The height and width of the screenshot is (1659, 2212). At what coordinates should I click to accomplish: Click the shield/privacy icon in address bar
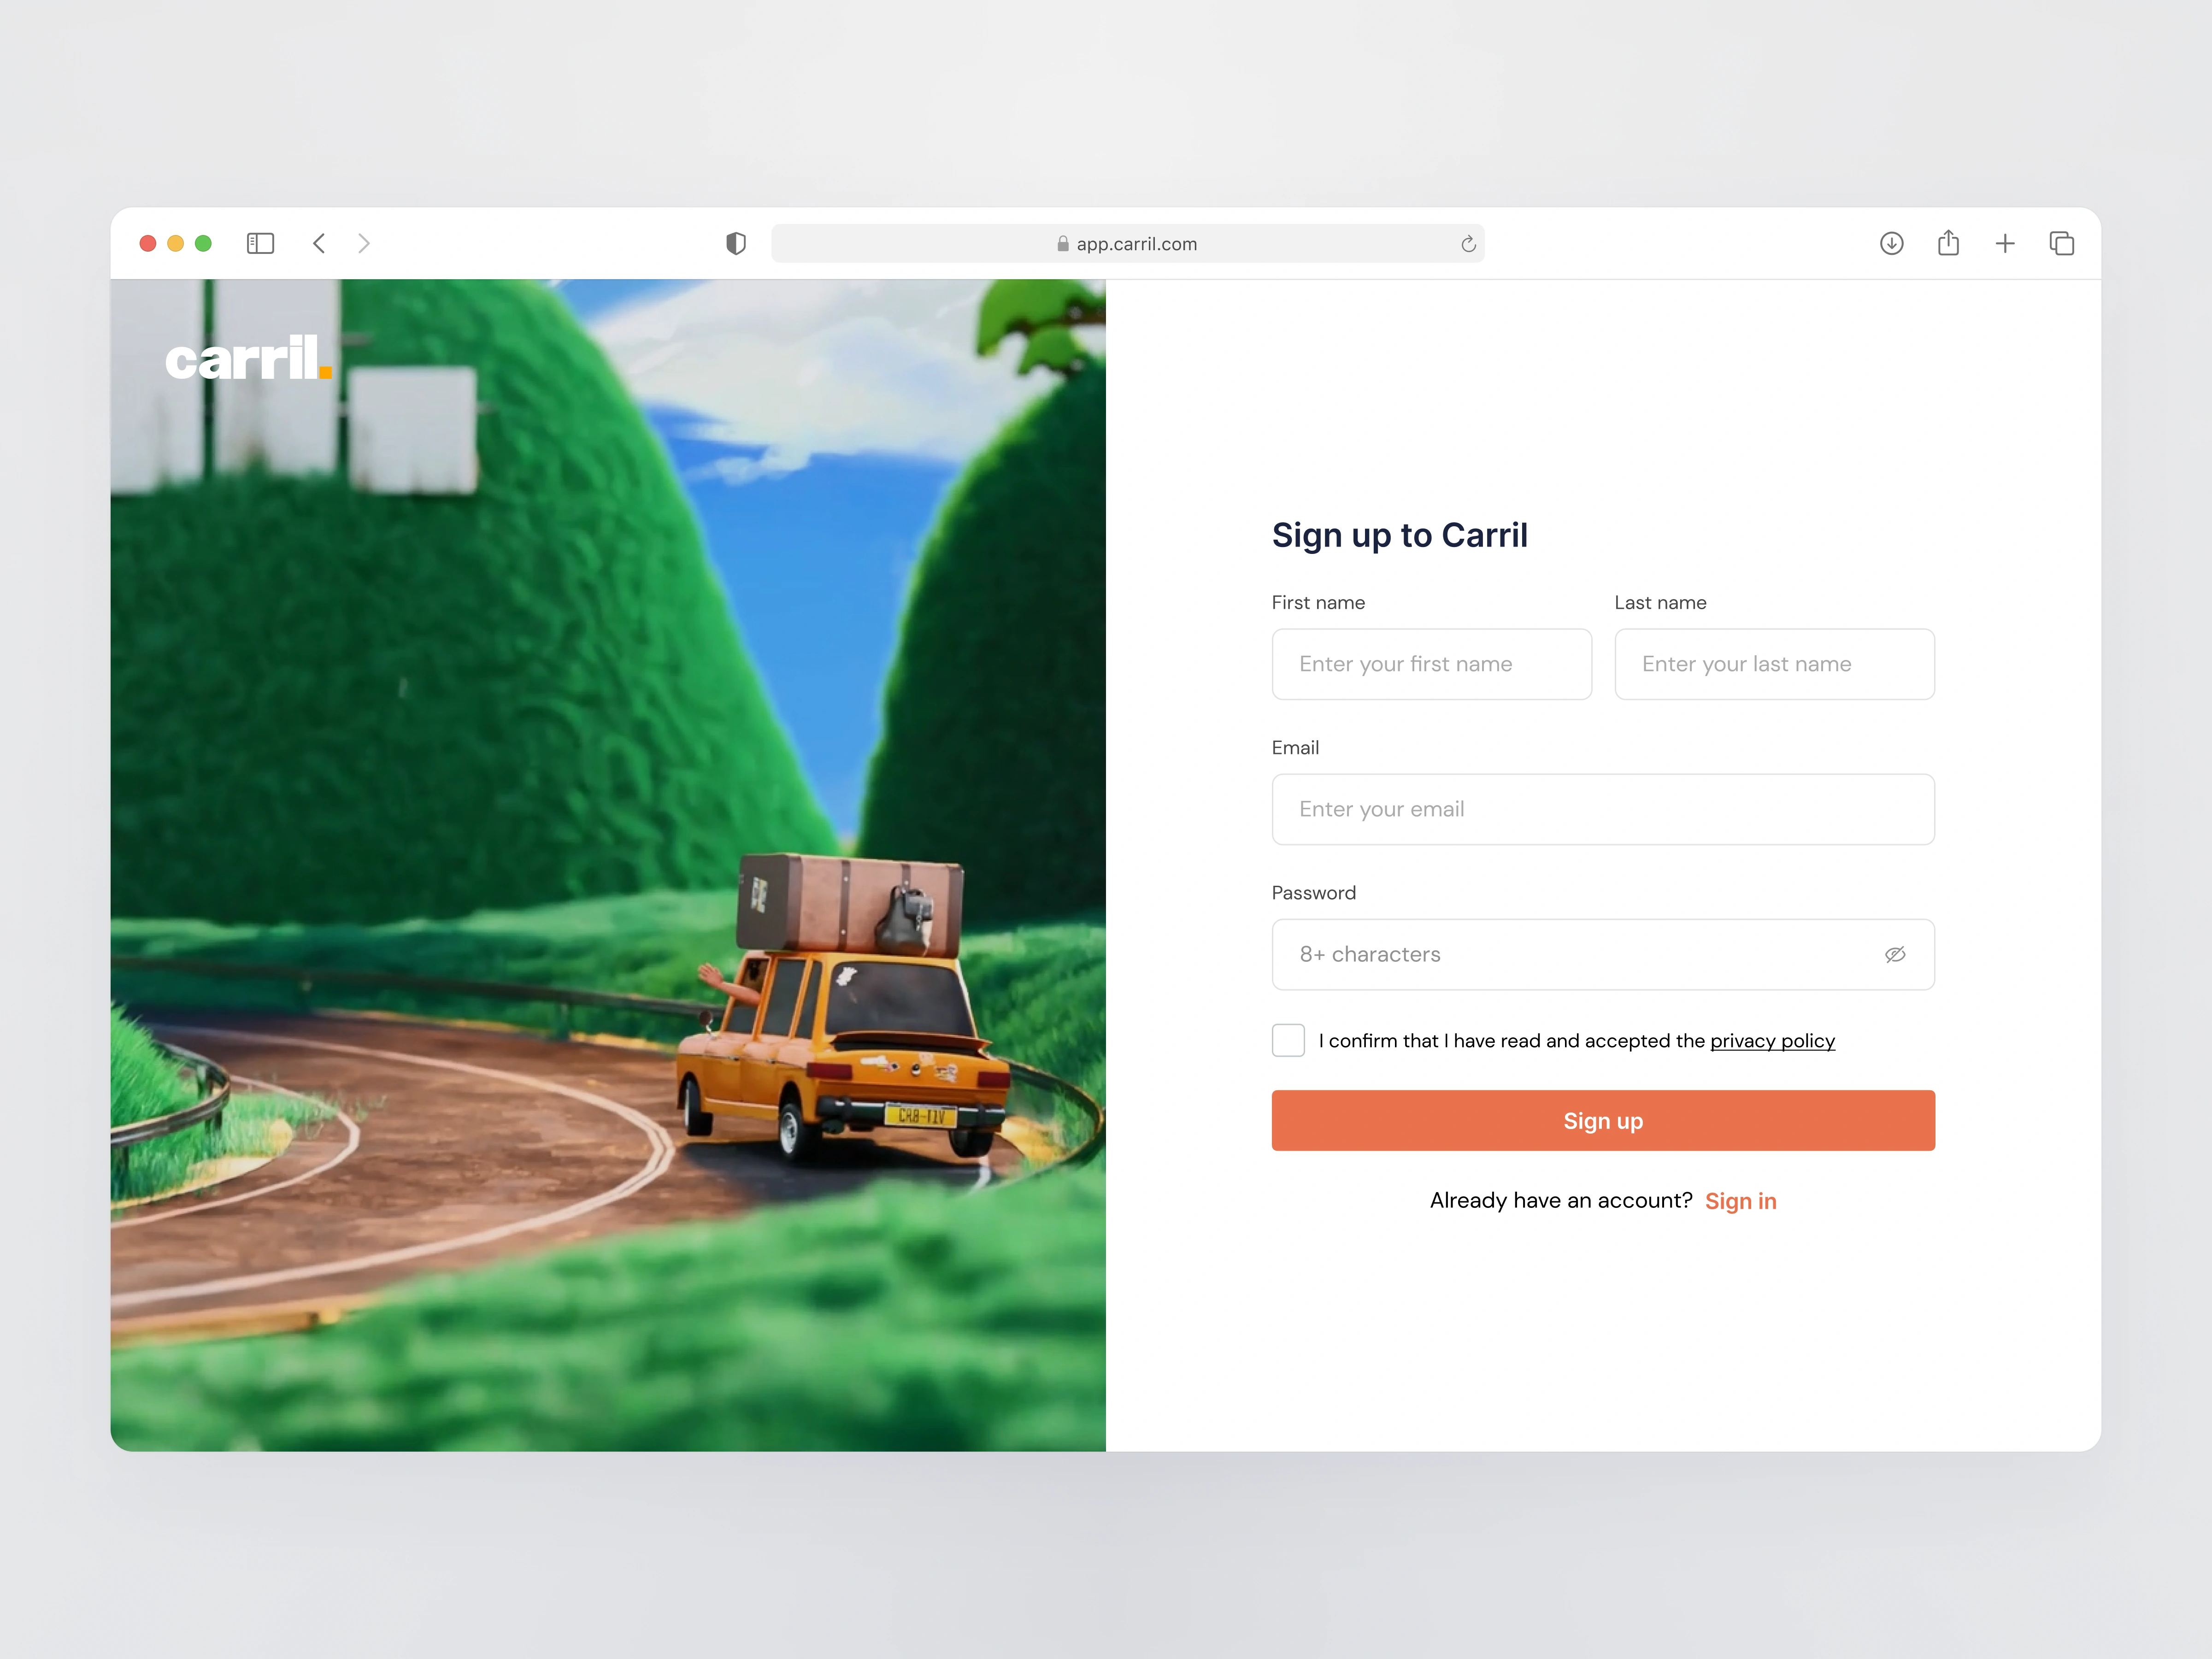(735, 242)
